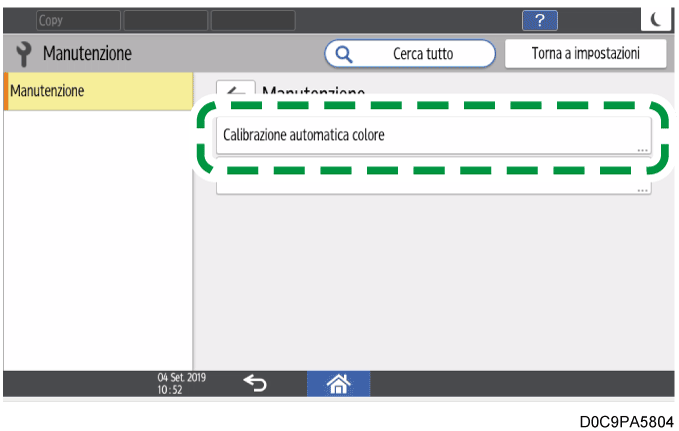
Task: Tap the back arrow beside Manutenzione heading
Action: click(x=236, y=88)
